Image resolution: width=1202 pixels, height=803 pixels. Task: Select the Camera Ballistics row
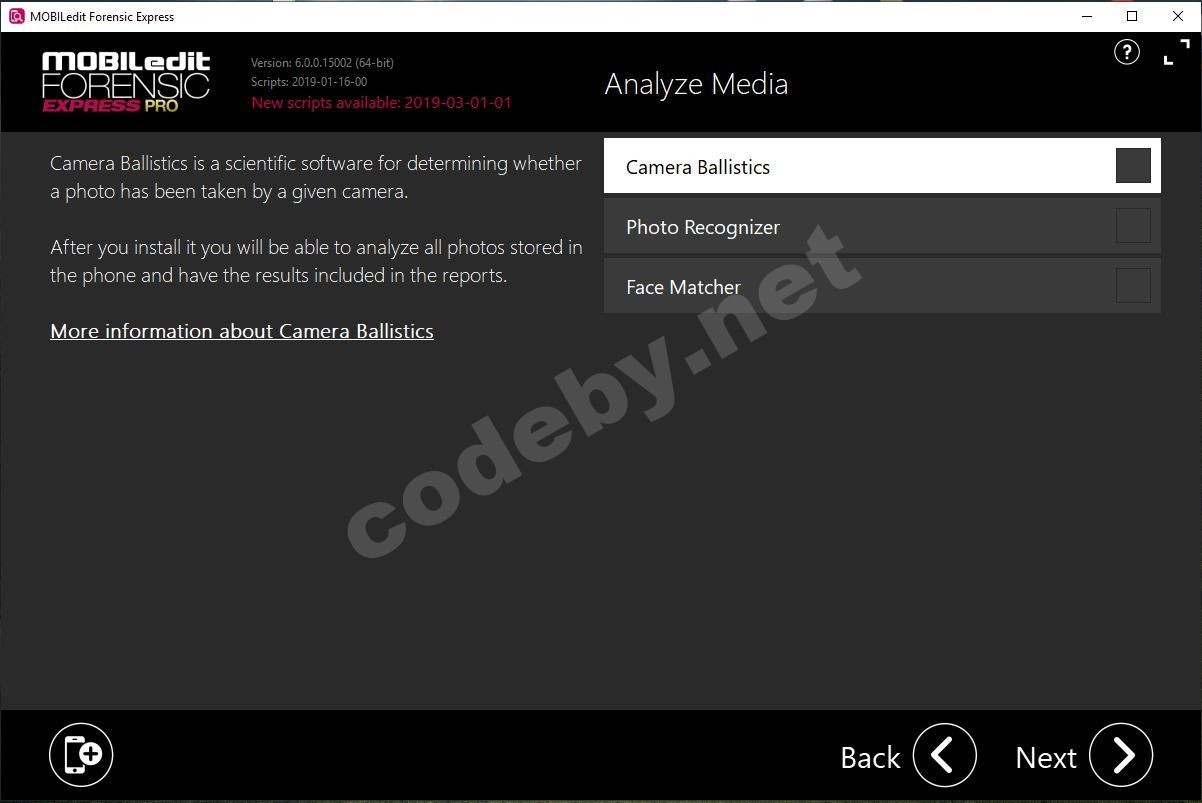[882, 166]
